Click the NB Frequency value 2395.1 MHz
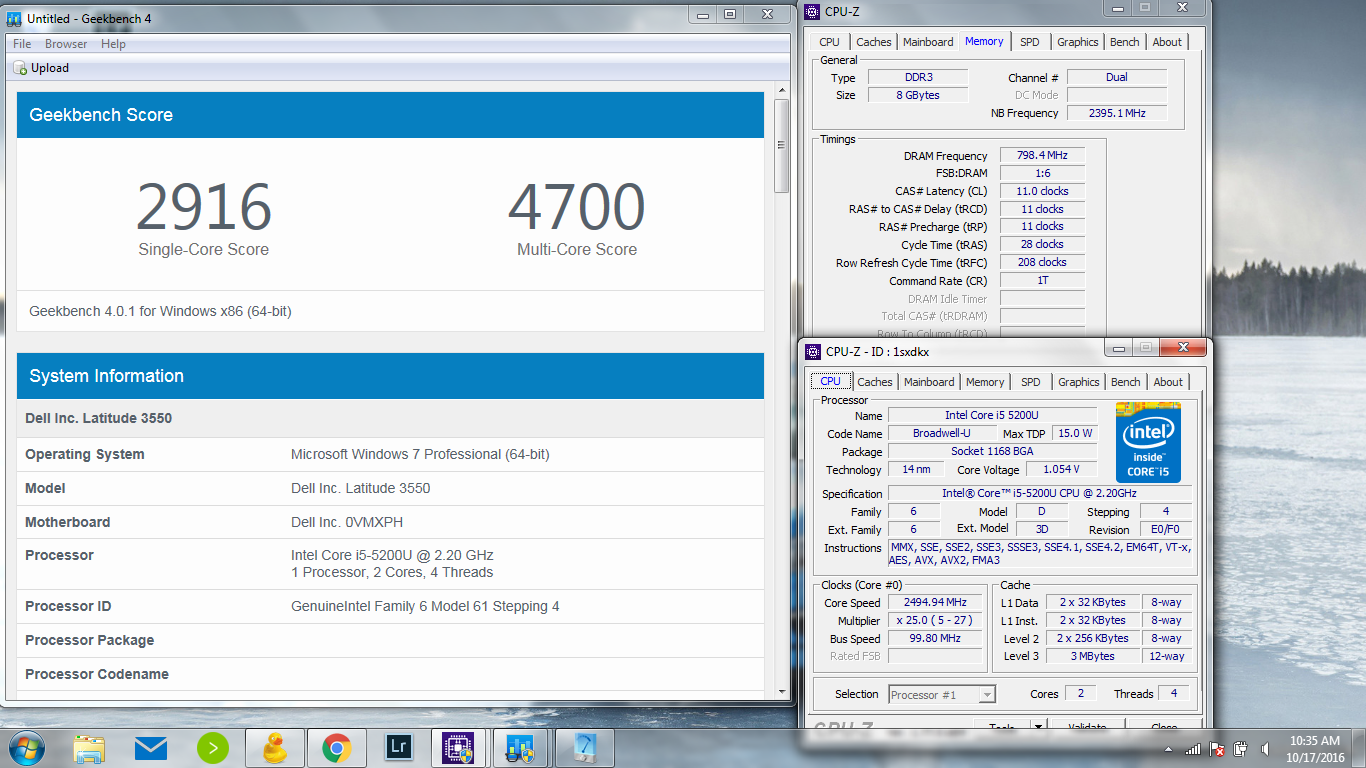1366x768 pixels. tap(1116, 113)
